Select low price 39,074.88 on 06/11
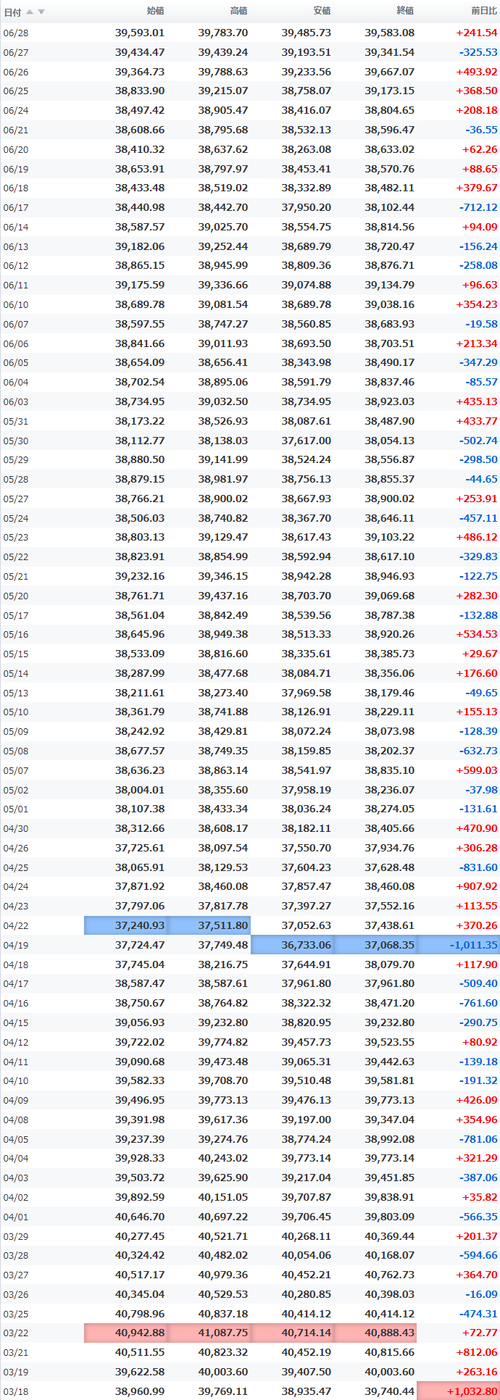Image resolution: width=500 pixels, height=1400 pixels. pyautogui.click(x=306, y=284)
